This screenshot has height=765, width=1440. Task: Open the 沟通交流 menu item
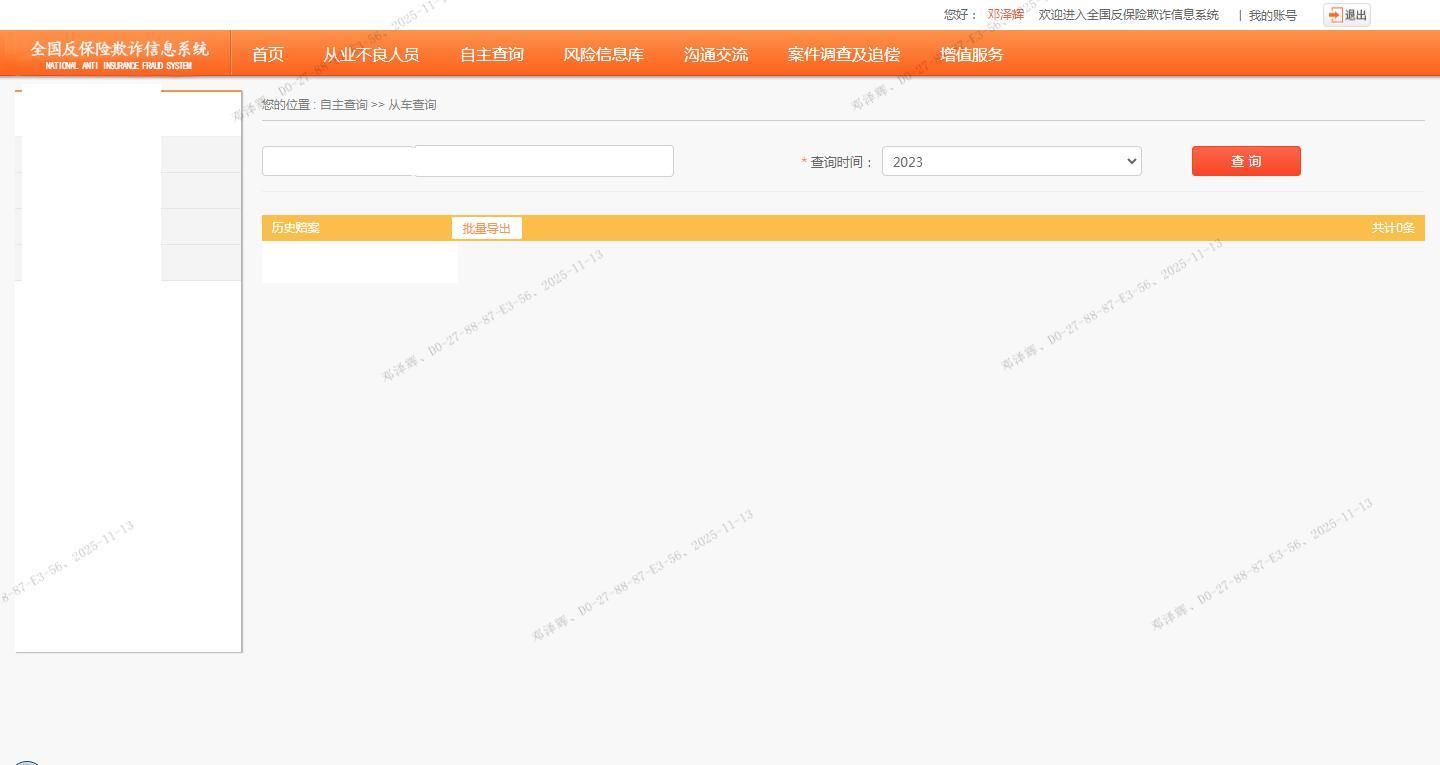coord(715,55)
